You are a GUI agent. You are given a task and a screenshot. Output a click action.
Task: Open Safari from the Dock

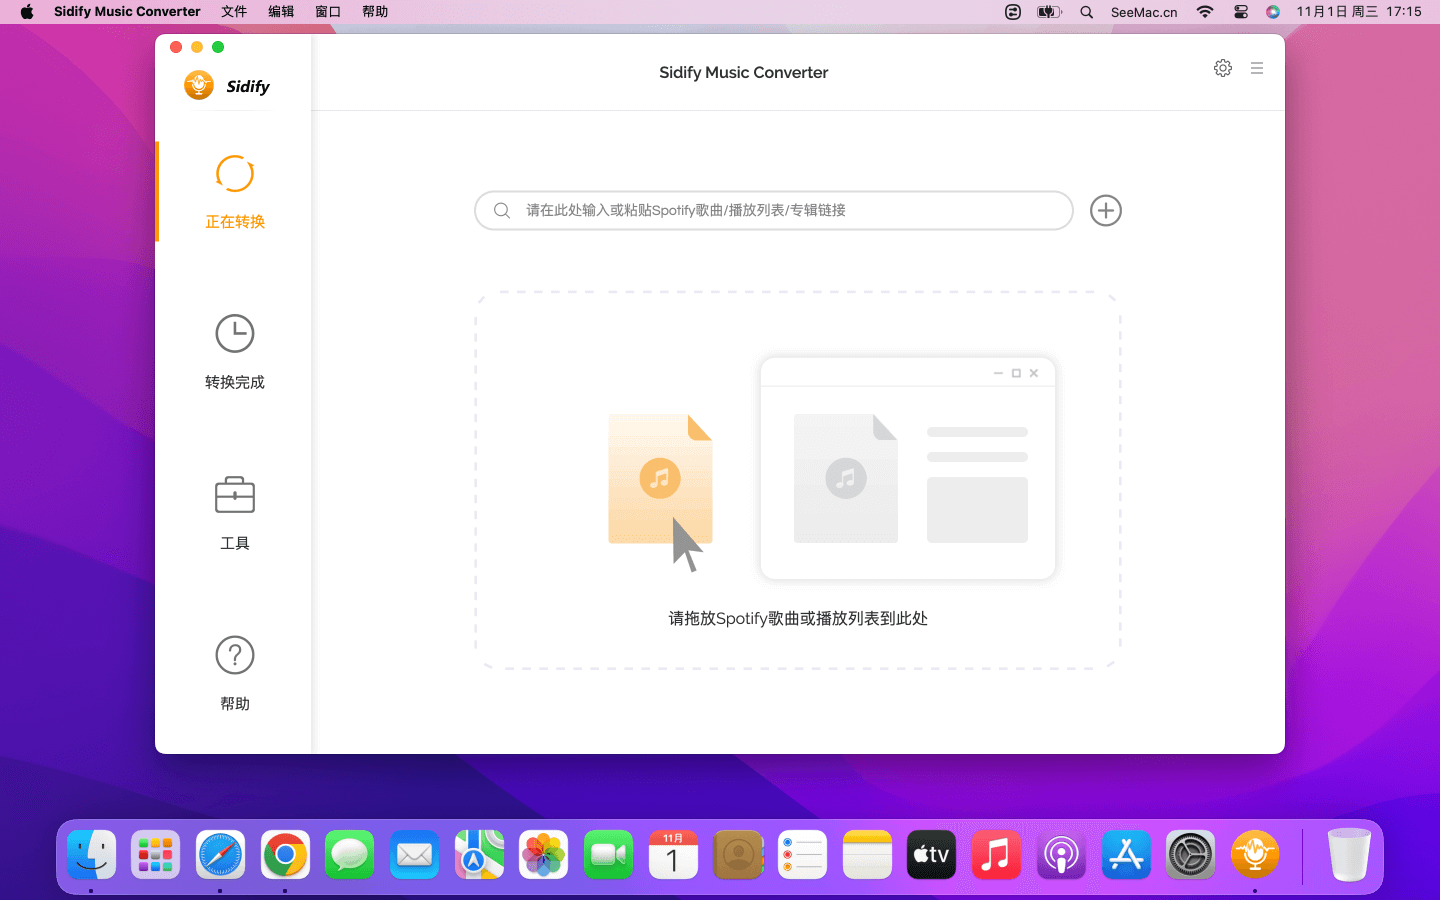click(220, 855)
